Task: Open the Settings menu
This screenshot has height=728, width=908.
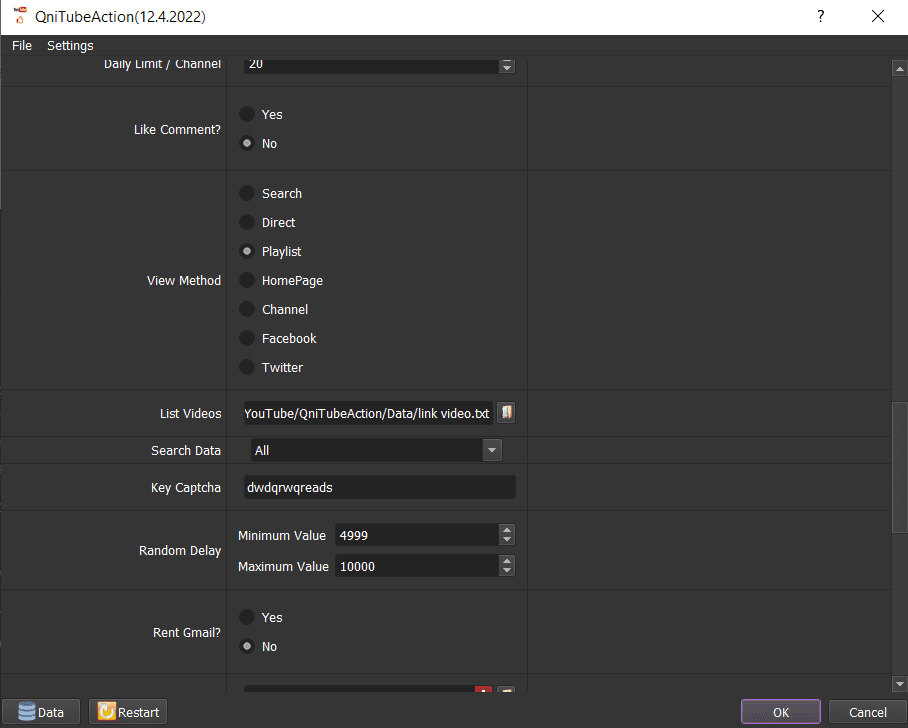Action: (70, 45)
